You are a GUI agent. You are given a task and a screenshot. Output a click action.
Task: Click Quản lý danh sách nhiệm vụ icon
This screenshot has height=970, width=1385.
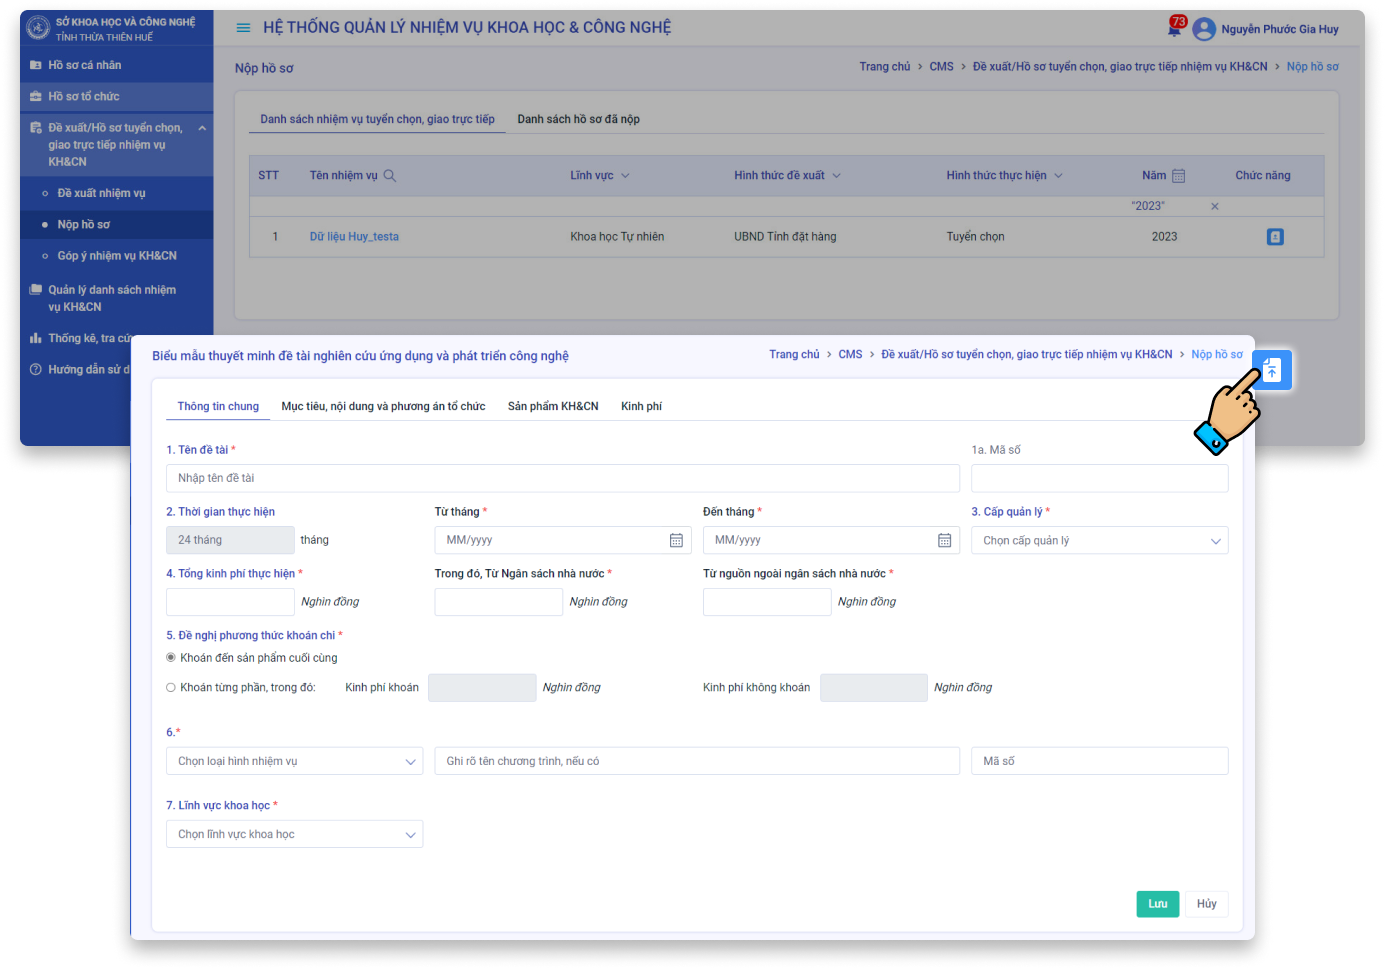36,290
